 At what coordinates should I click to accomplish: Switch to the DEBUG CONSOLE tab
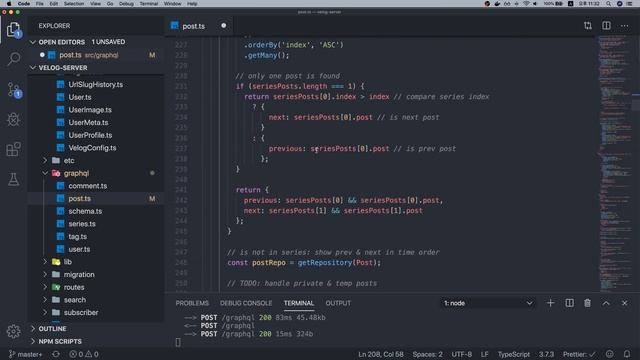click(x=246, y=303)
